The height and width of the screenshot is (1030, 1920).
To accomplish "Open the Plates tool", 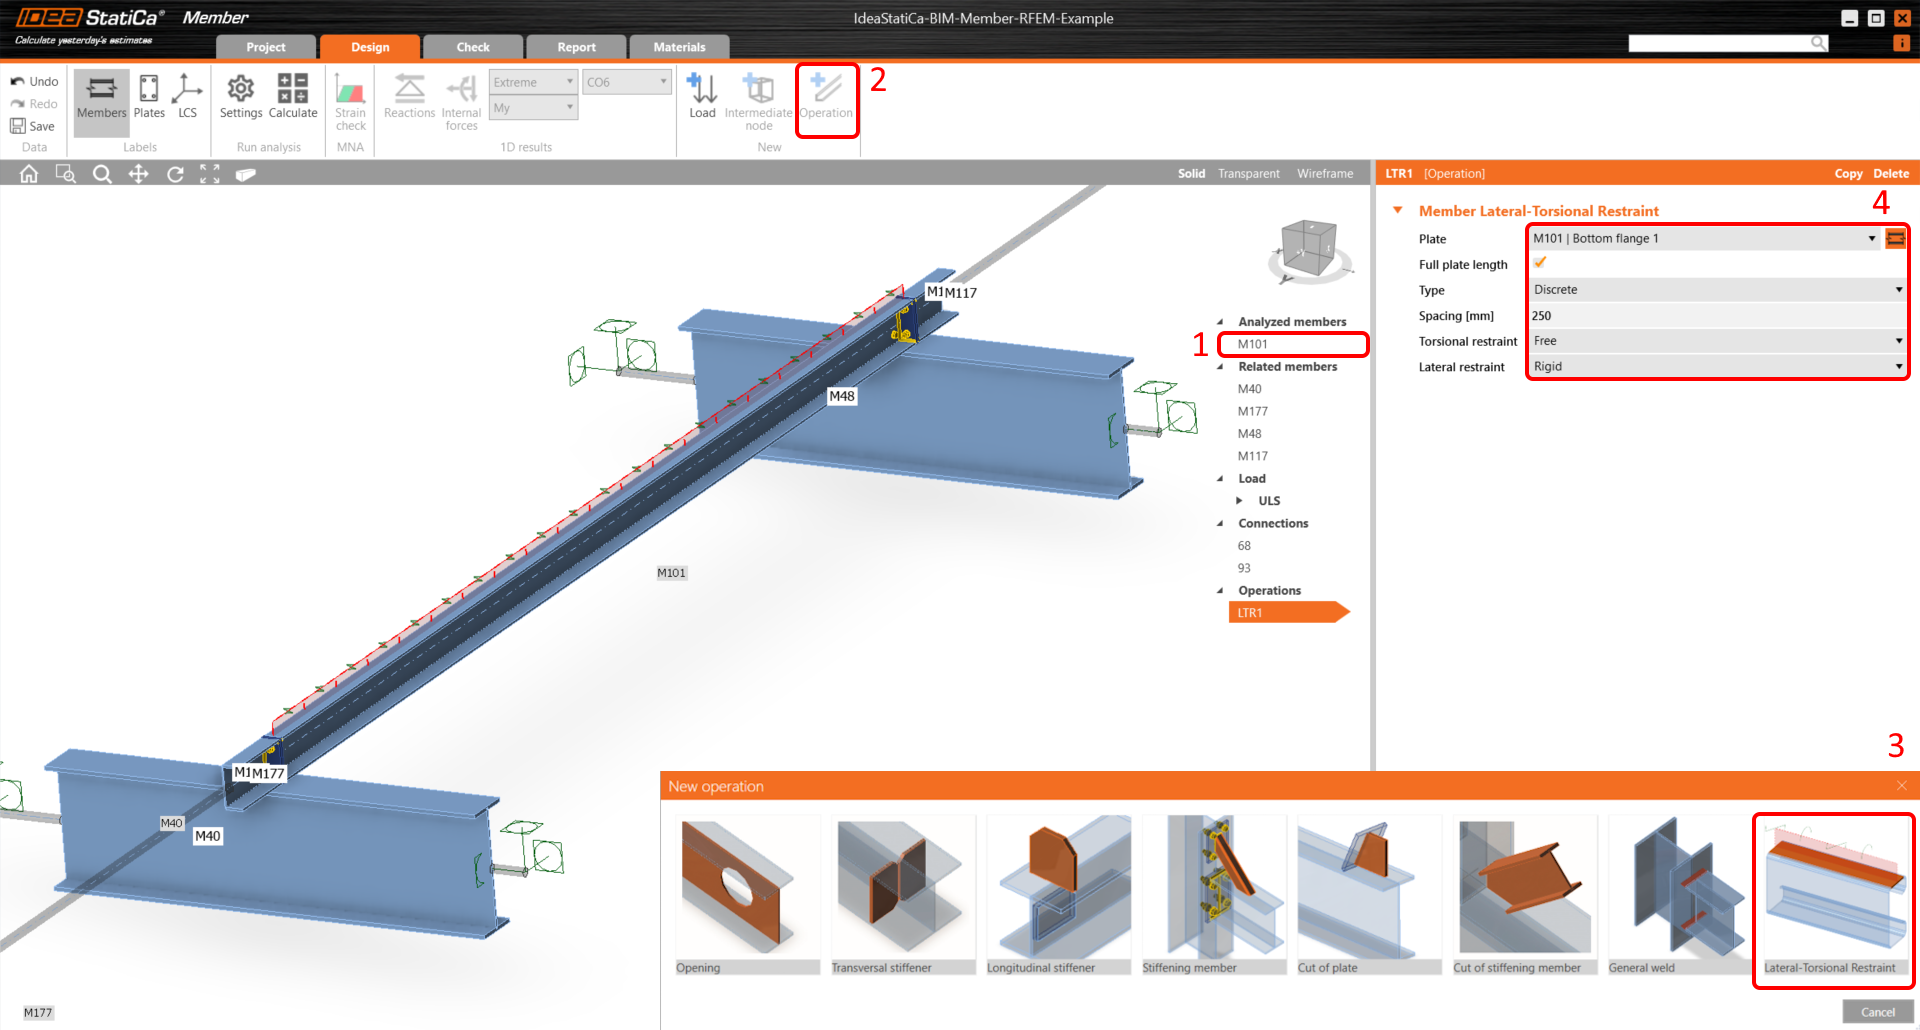I will [148, 97].
